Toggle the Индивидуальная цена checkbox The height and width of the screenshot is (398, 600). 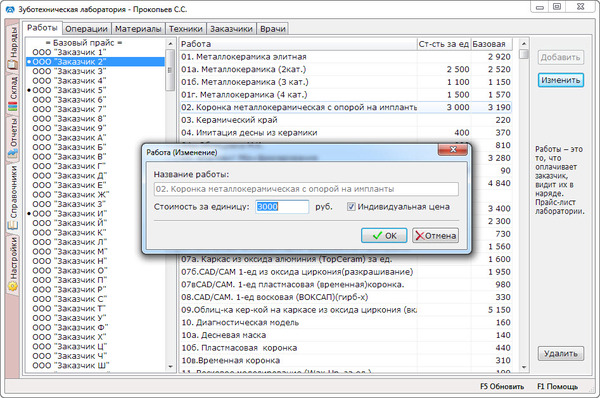(x=351, y=207)
